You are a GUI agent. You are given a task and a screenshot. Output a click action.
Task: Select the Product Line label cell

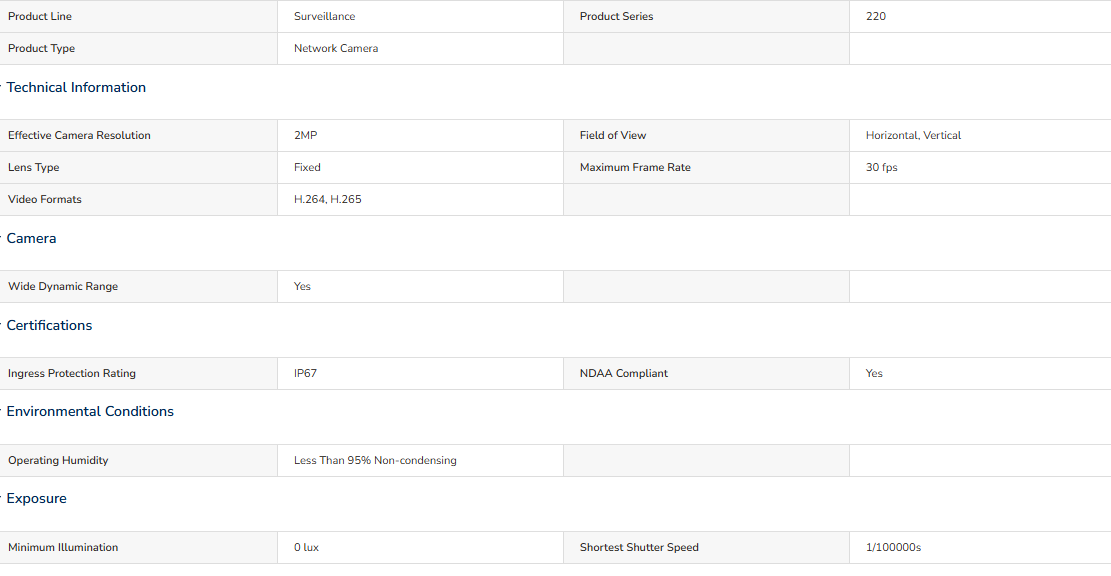(138, 16)
